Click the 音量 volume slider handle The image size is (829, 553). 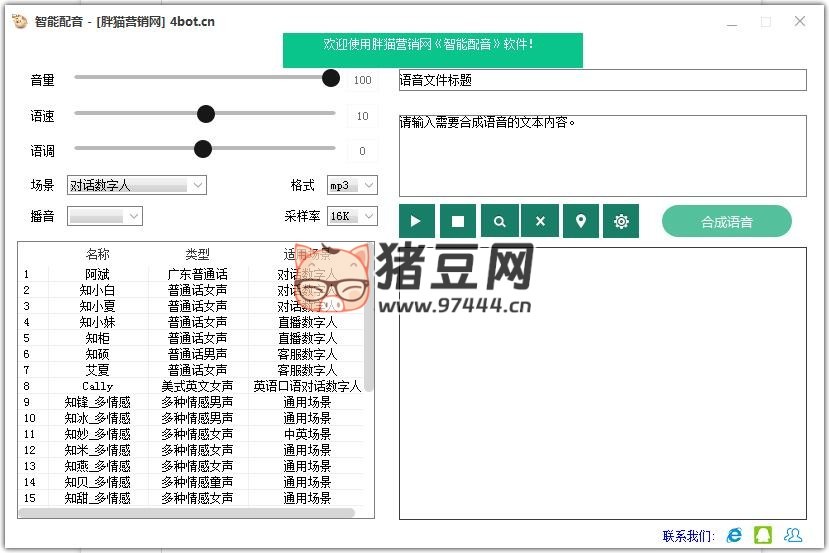(331, 78)
